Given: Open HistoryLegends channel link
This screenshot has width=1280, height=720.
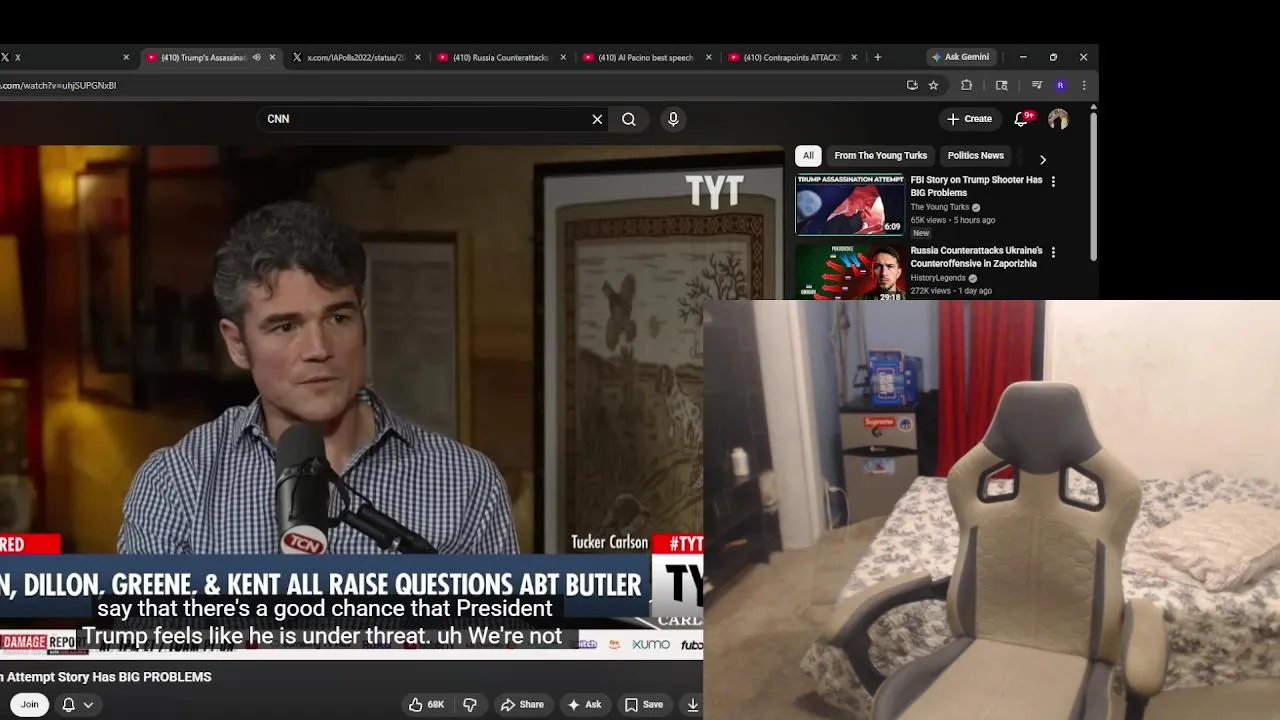Looking at the screenshot, I should click(938, 278).
